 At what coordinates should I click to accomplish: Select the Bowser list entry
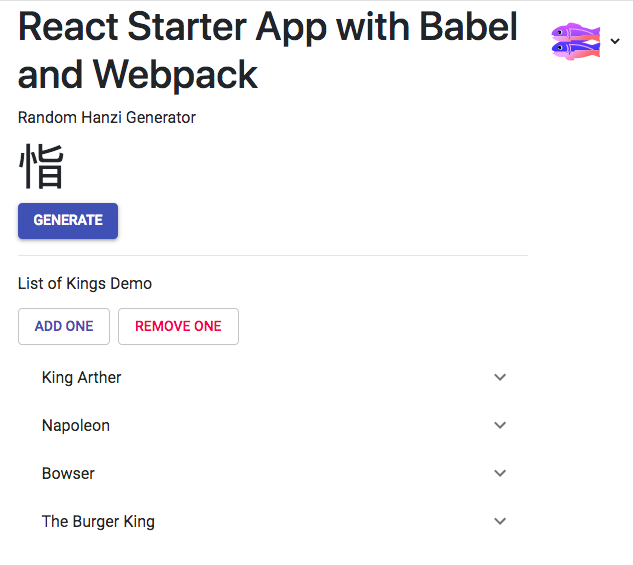(68, 473)
